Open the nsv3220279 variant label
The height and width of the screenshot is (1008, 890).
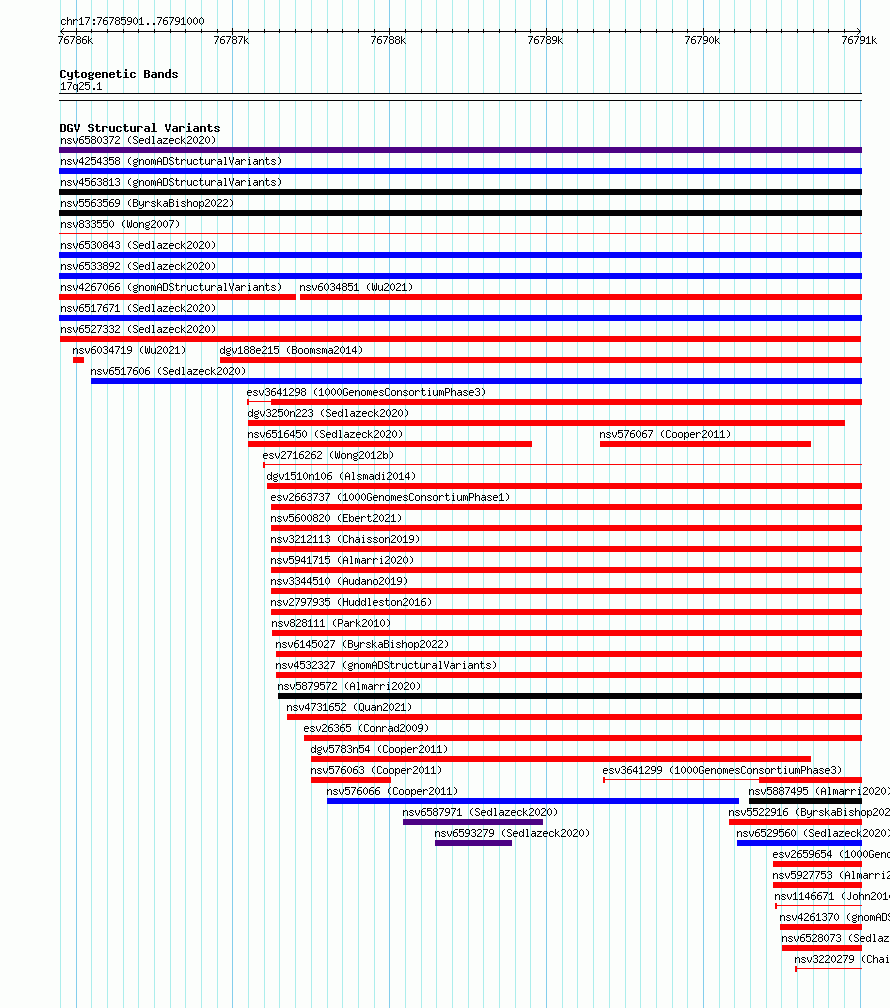842,959
